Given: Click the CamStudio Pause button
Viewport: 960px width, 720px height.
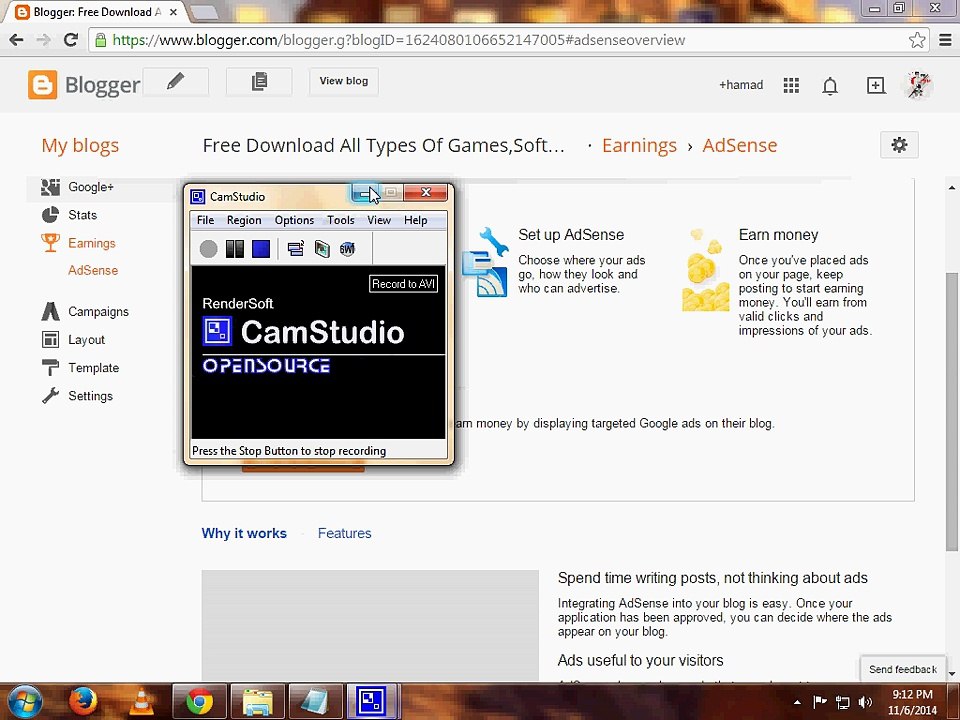Looking at the screenshot, I should point(234,249).
